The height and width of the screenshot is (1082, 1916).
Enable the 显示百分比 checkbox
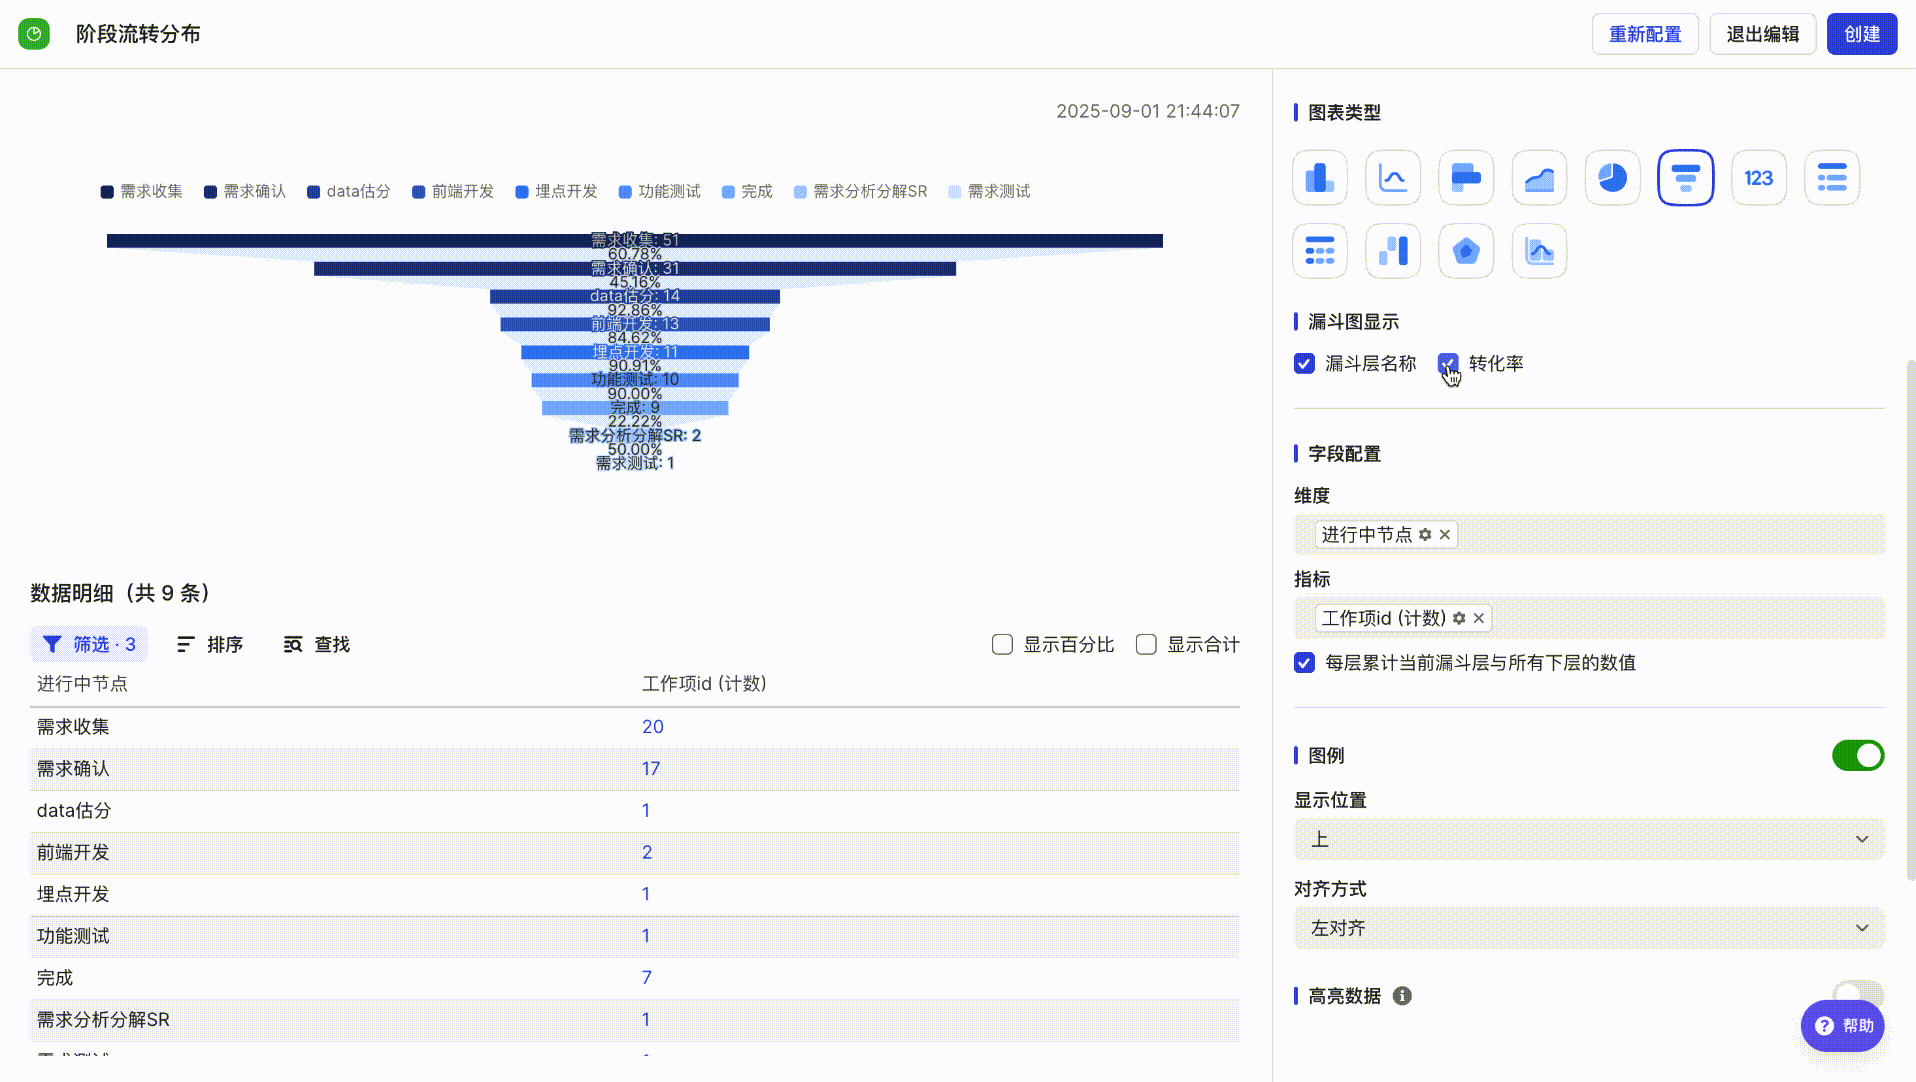coord(1002,645)
